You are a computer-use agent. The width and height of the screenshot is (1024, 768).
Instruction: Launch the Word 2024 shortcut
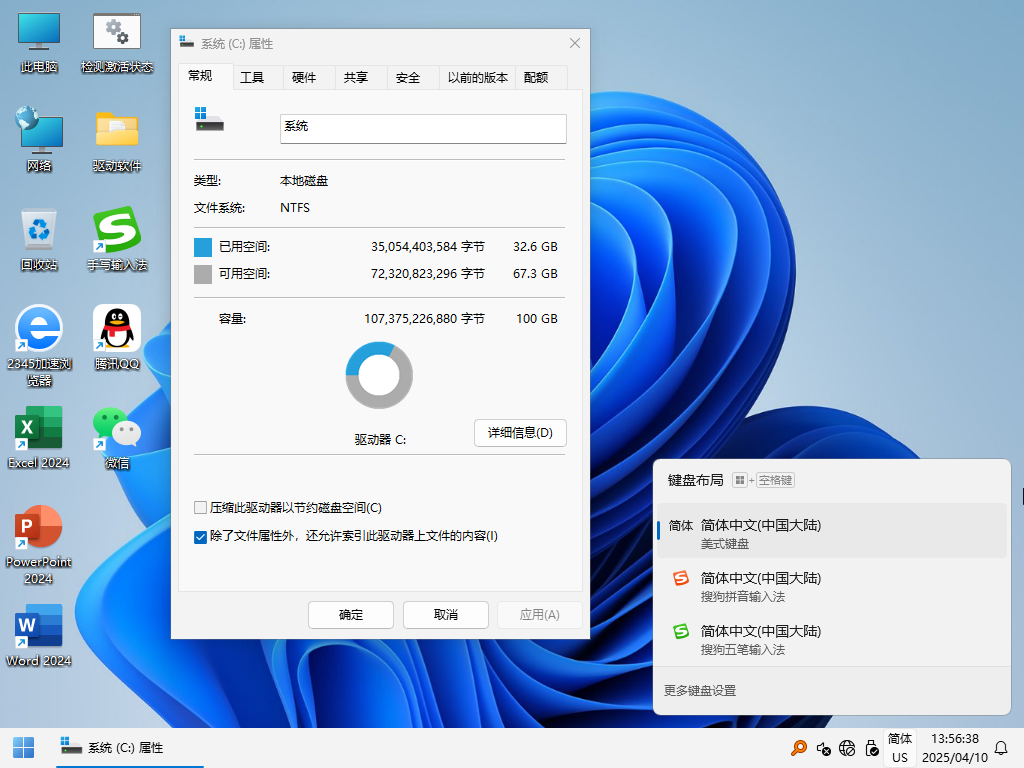tap(39, 635)
